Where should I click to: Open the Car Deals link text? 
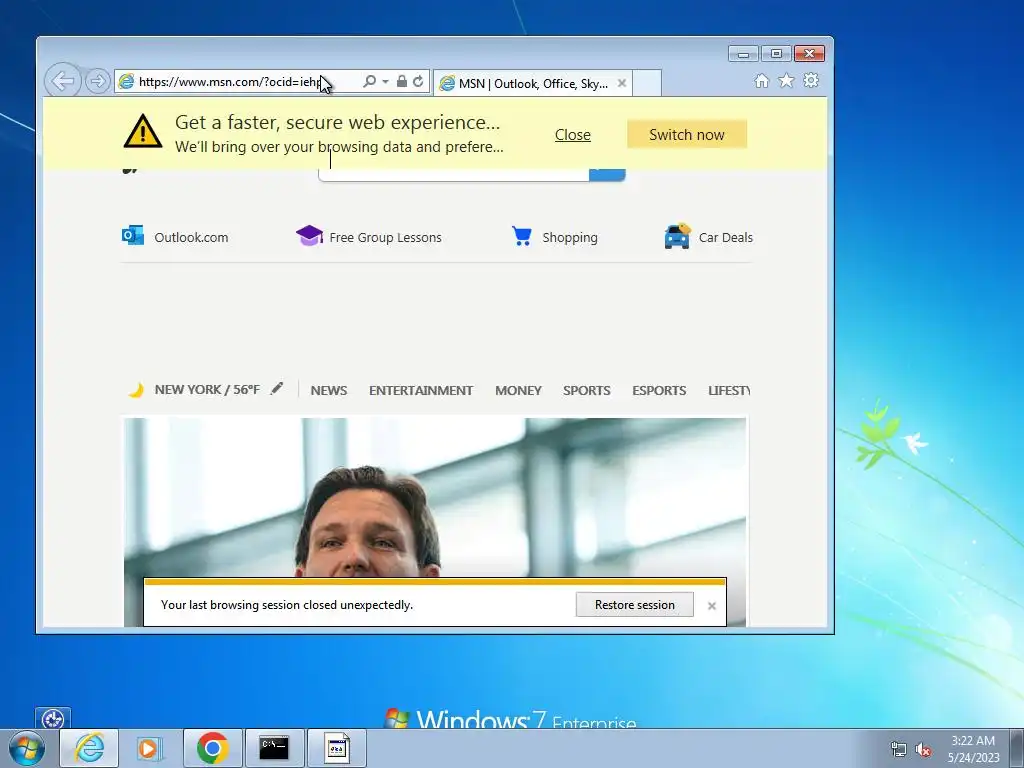point(726,238)
